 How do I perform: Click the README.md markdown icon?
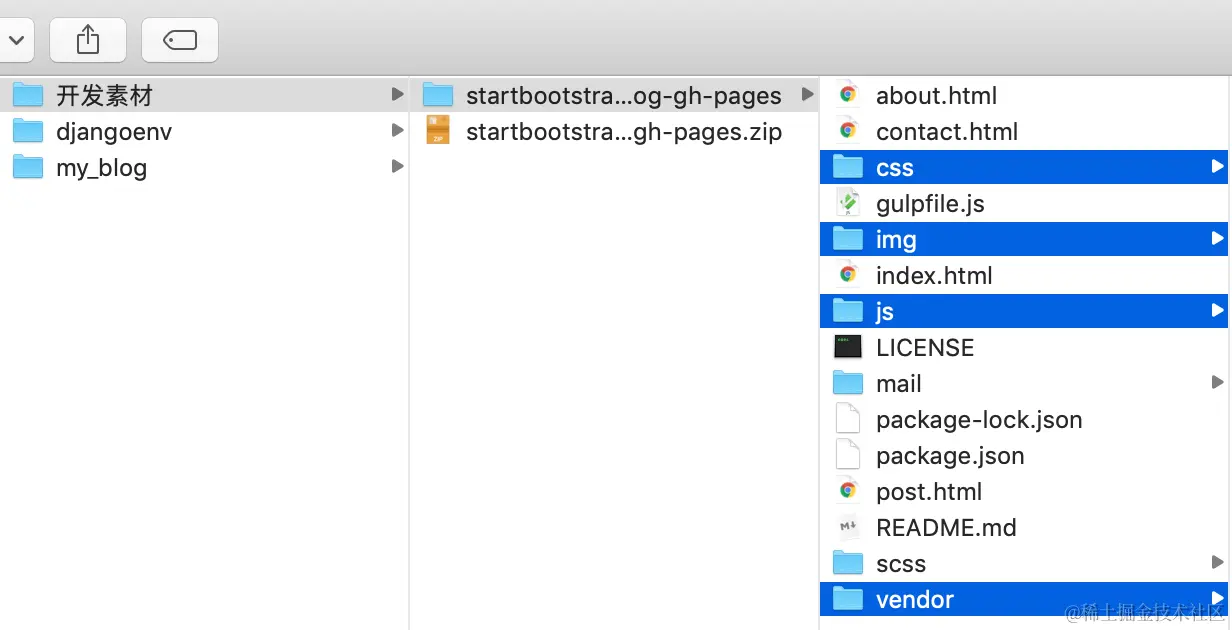(848, 527)
